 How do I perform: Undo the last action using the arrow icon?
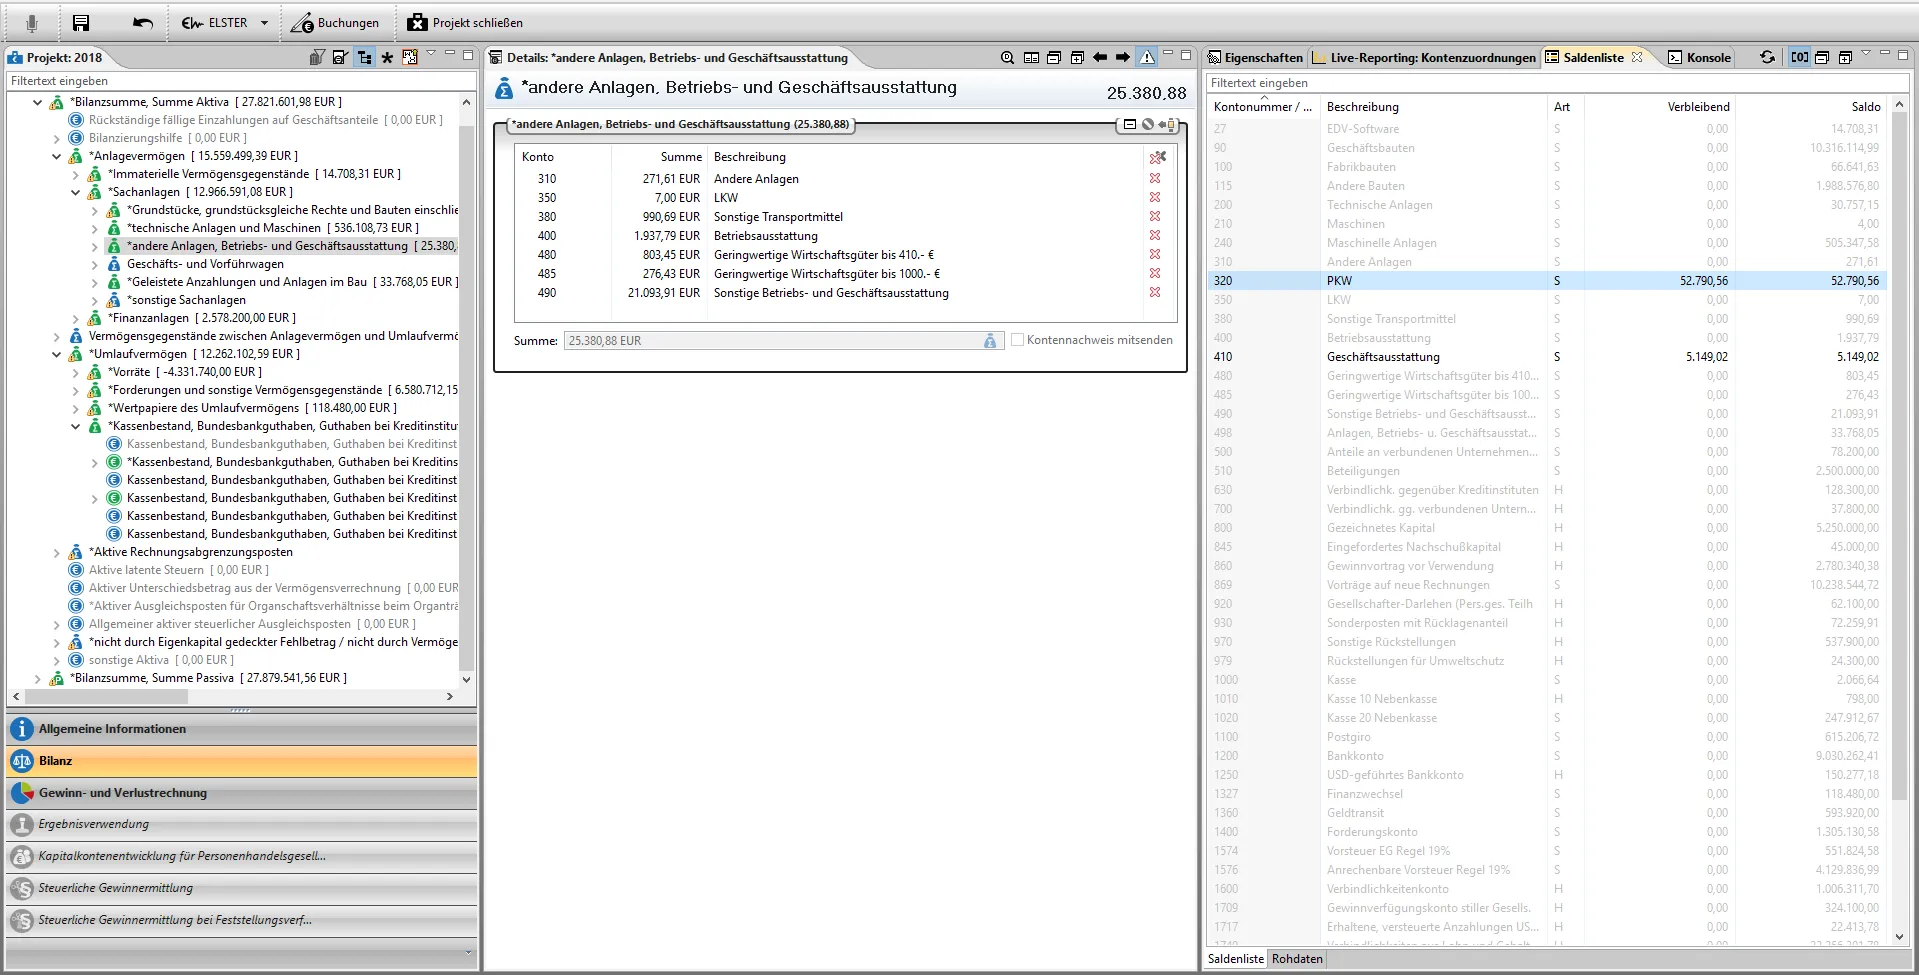point(143,23)
